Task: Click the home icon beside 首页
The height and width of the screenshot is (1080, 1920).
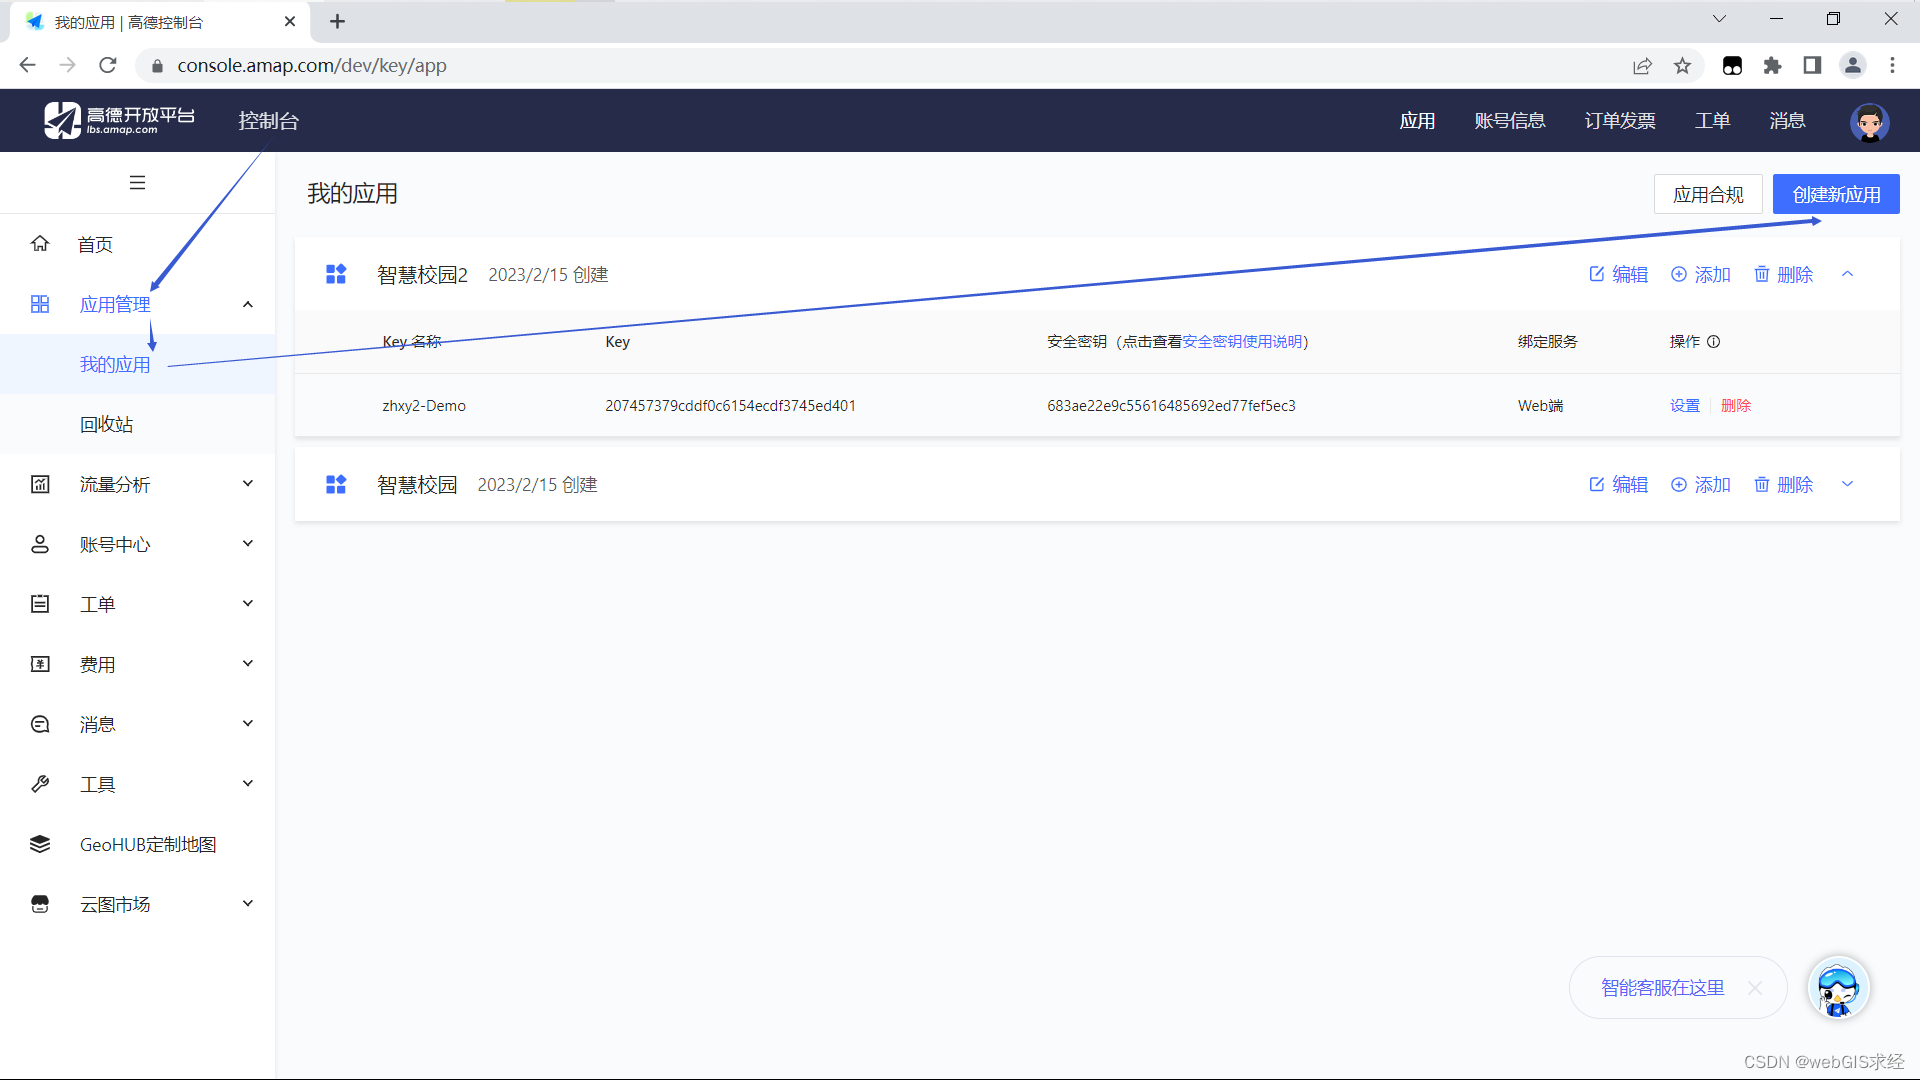Action: (x=40, y=244)
